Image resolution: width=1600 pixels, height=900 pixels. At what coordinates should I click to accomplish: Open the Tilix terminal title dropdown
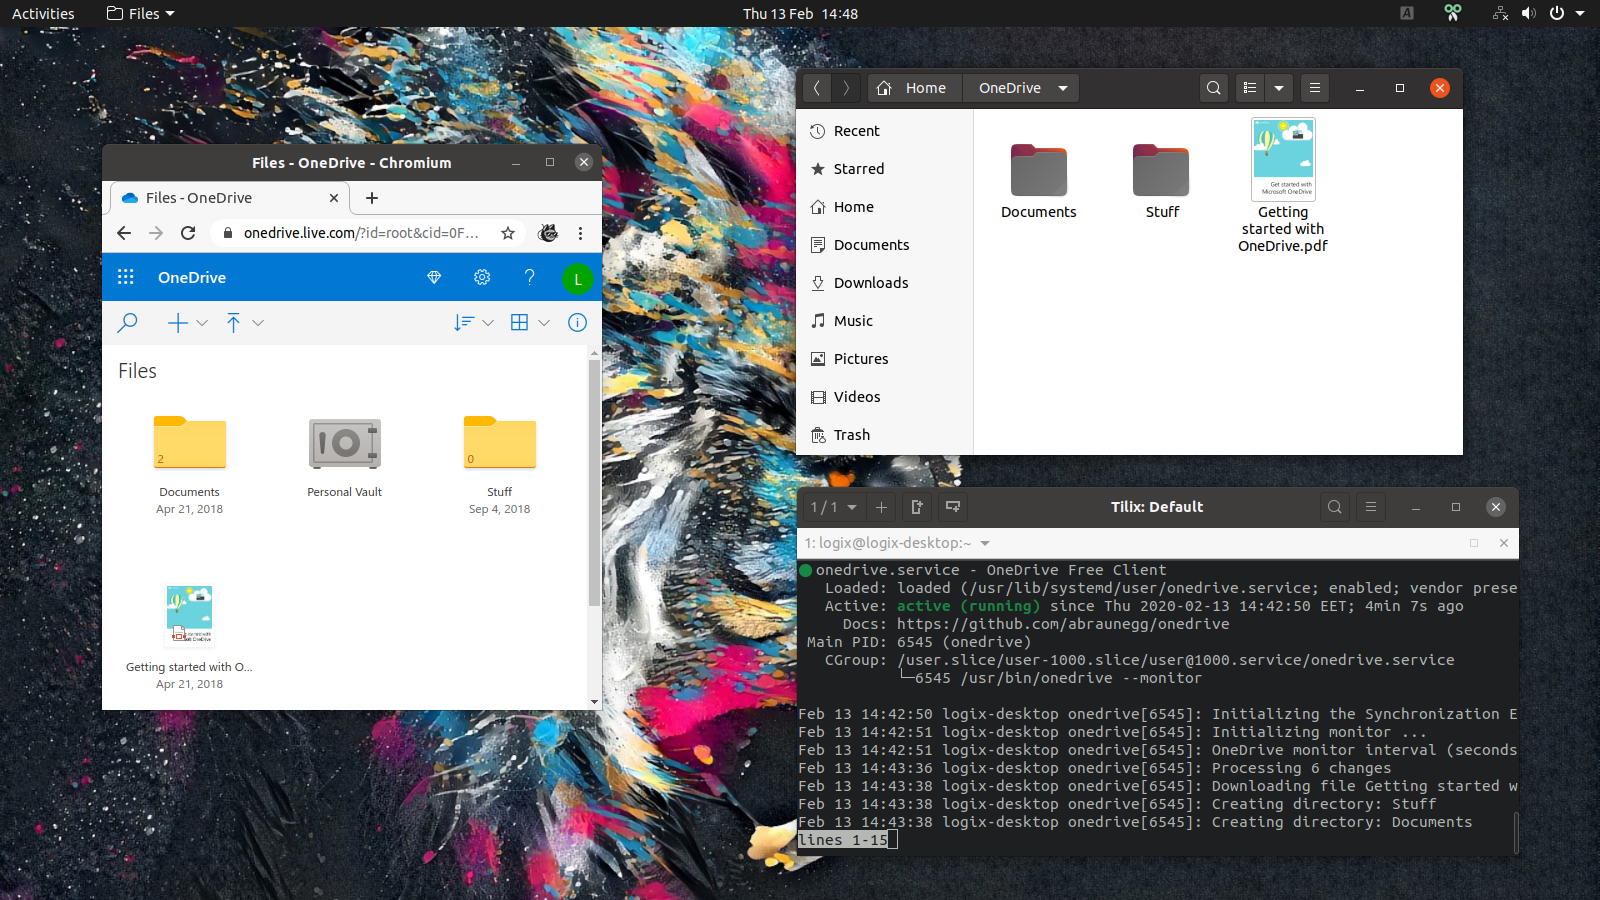(x=985, y=543)
